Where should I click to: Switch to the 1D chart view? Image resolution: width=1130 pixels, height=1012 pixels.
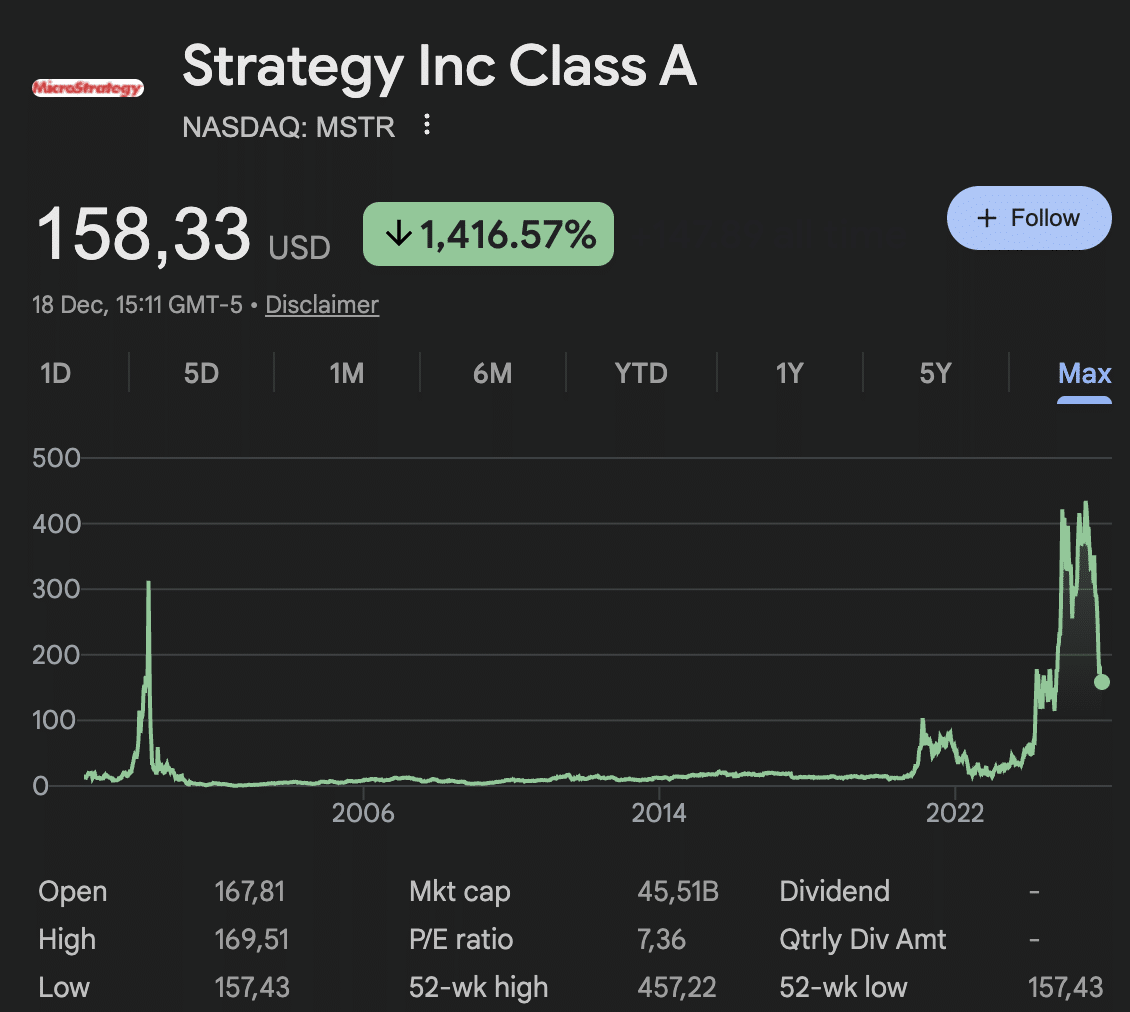(x=56, y=373)
